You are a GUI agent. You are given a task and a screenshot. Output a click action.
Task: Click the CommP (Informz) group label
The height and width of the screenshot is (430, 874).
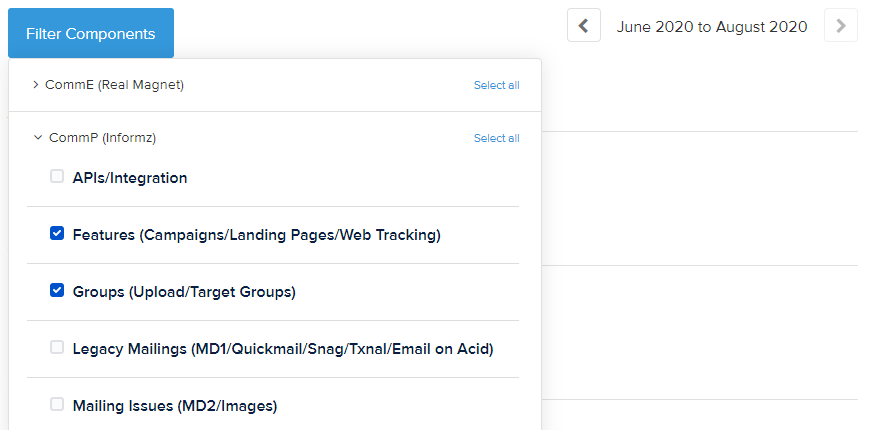tap(103, 138)
